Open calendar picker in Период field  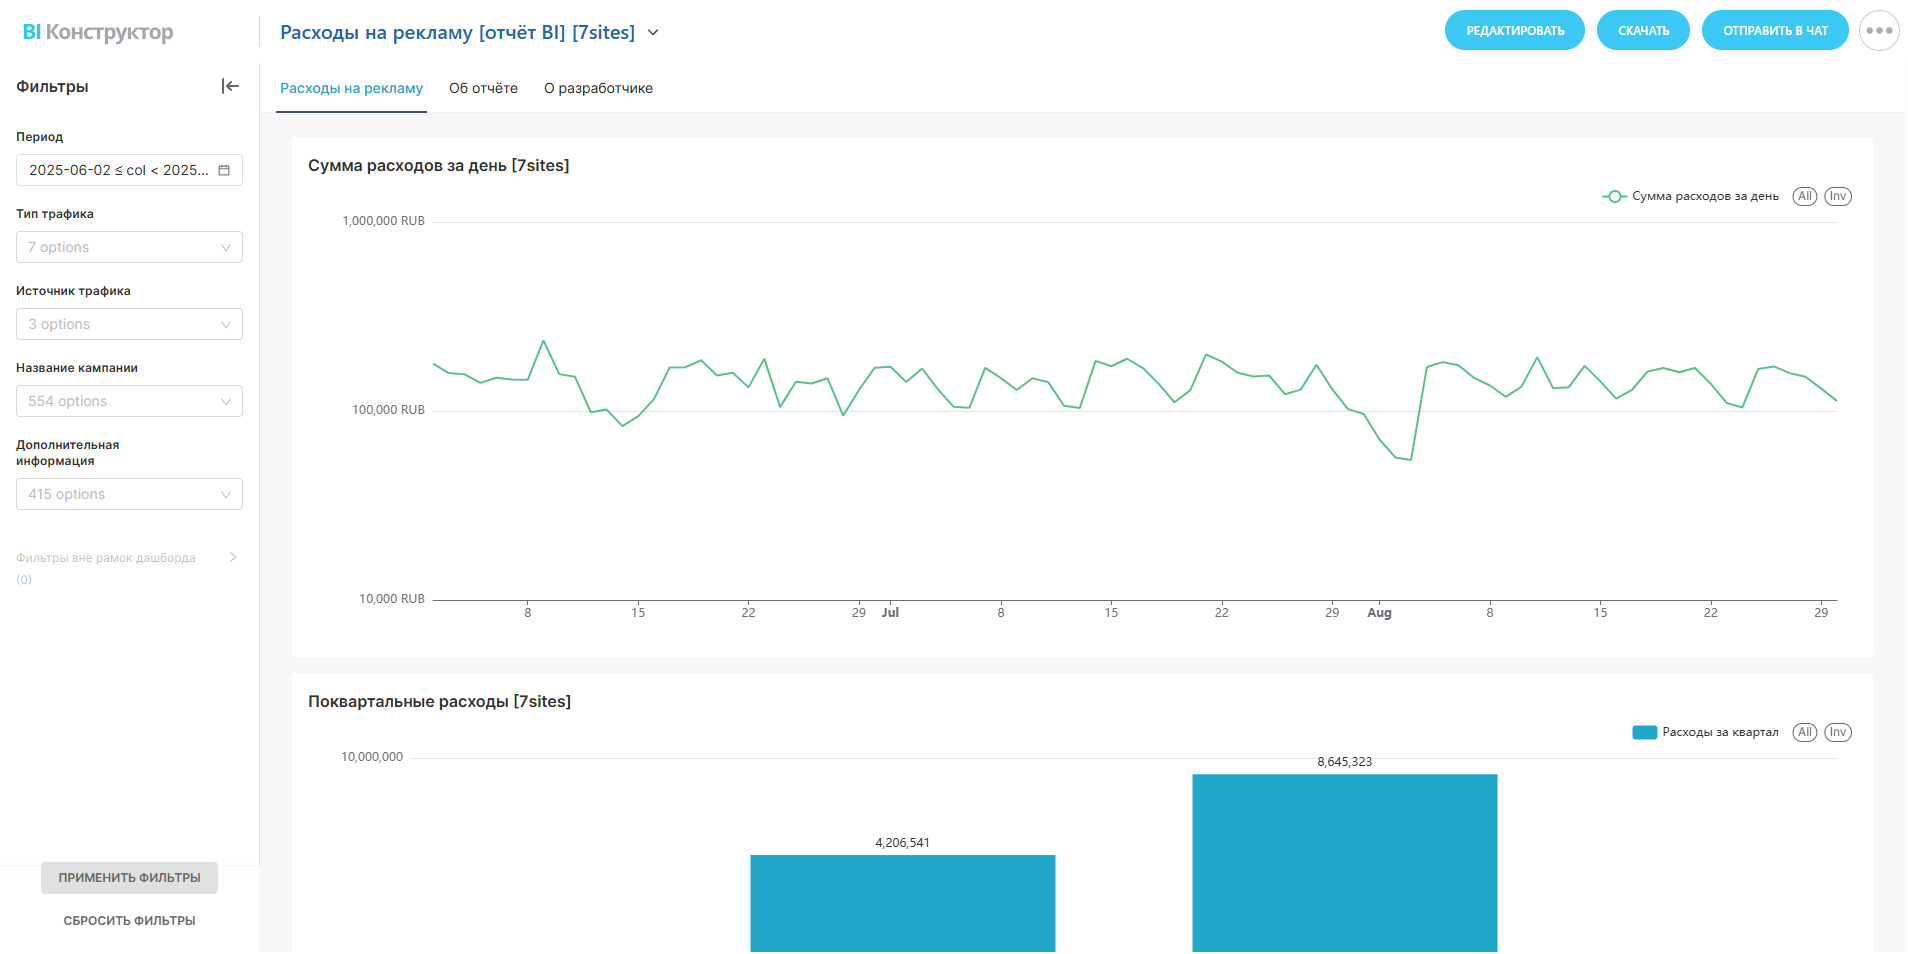click(x=224, y=170)
